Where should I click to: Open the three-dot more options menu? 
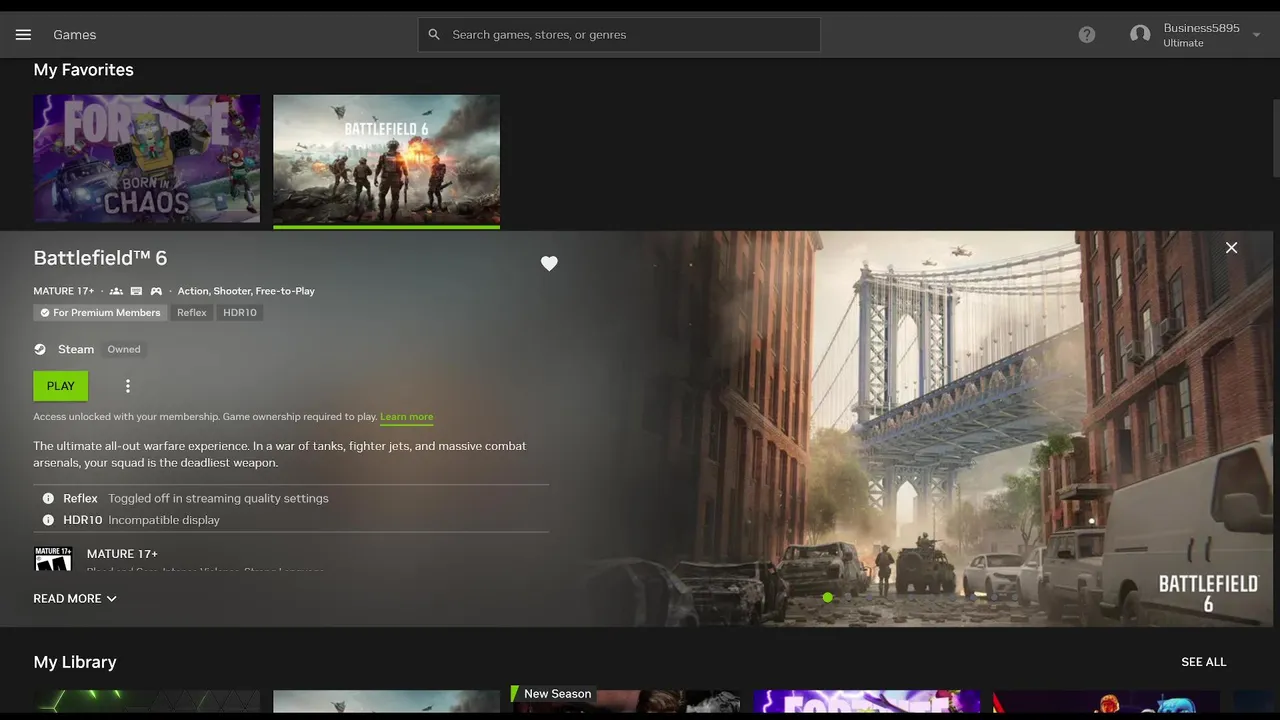coord(127,386)
